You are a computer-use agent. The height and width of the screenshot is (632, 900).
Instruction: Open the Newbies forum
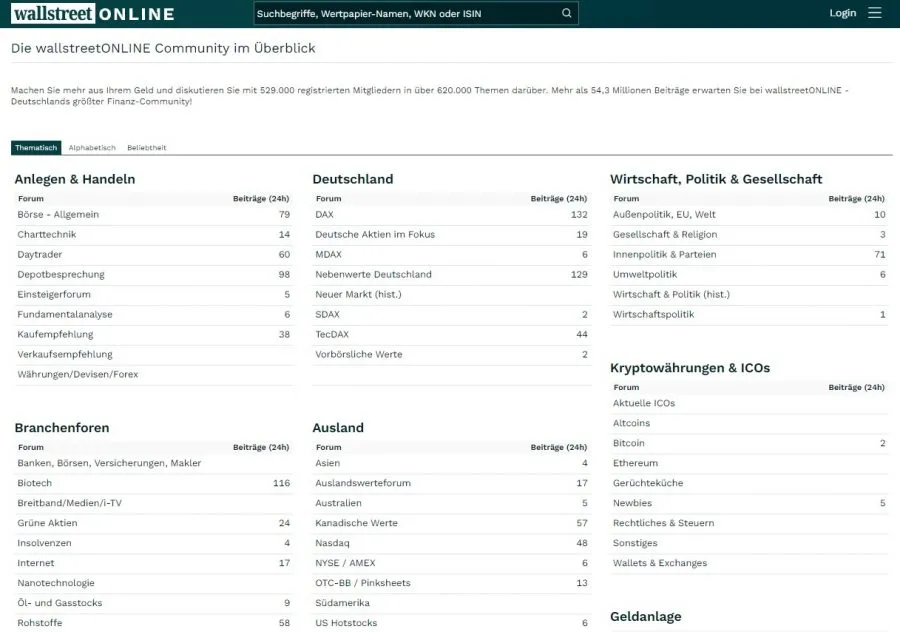(632, 503)
